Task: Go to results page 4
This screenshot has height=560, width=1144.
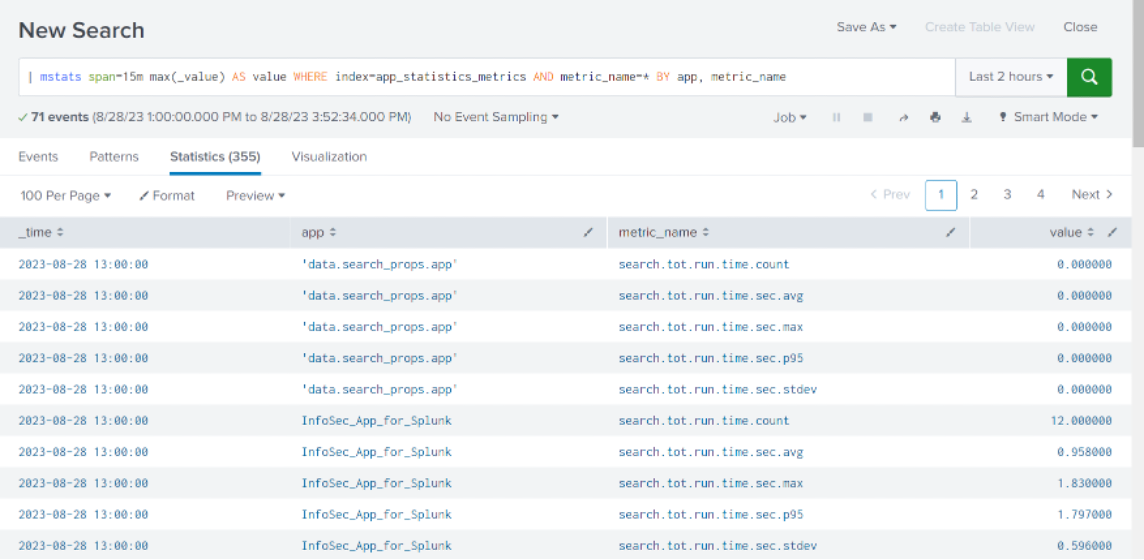Action: (x=1040, y=195)
